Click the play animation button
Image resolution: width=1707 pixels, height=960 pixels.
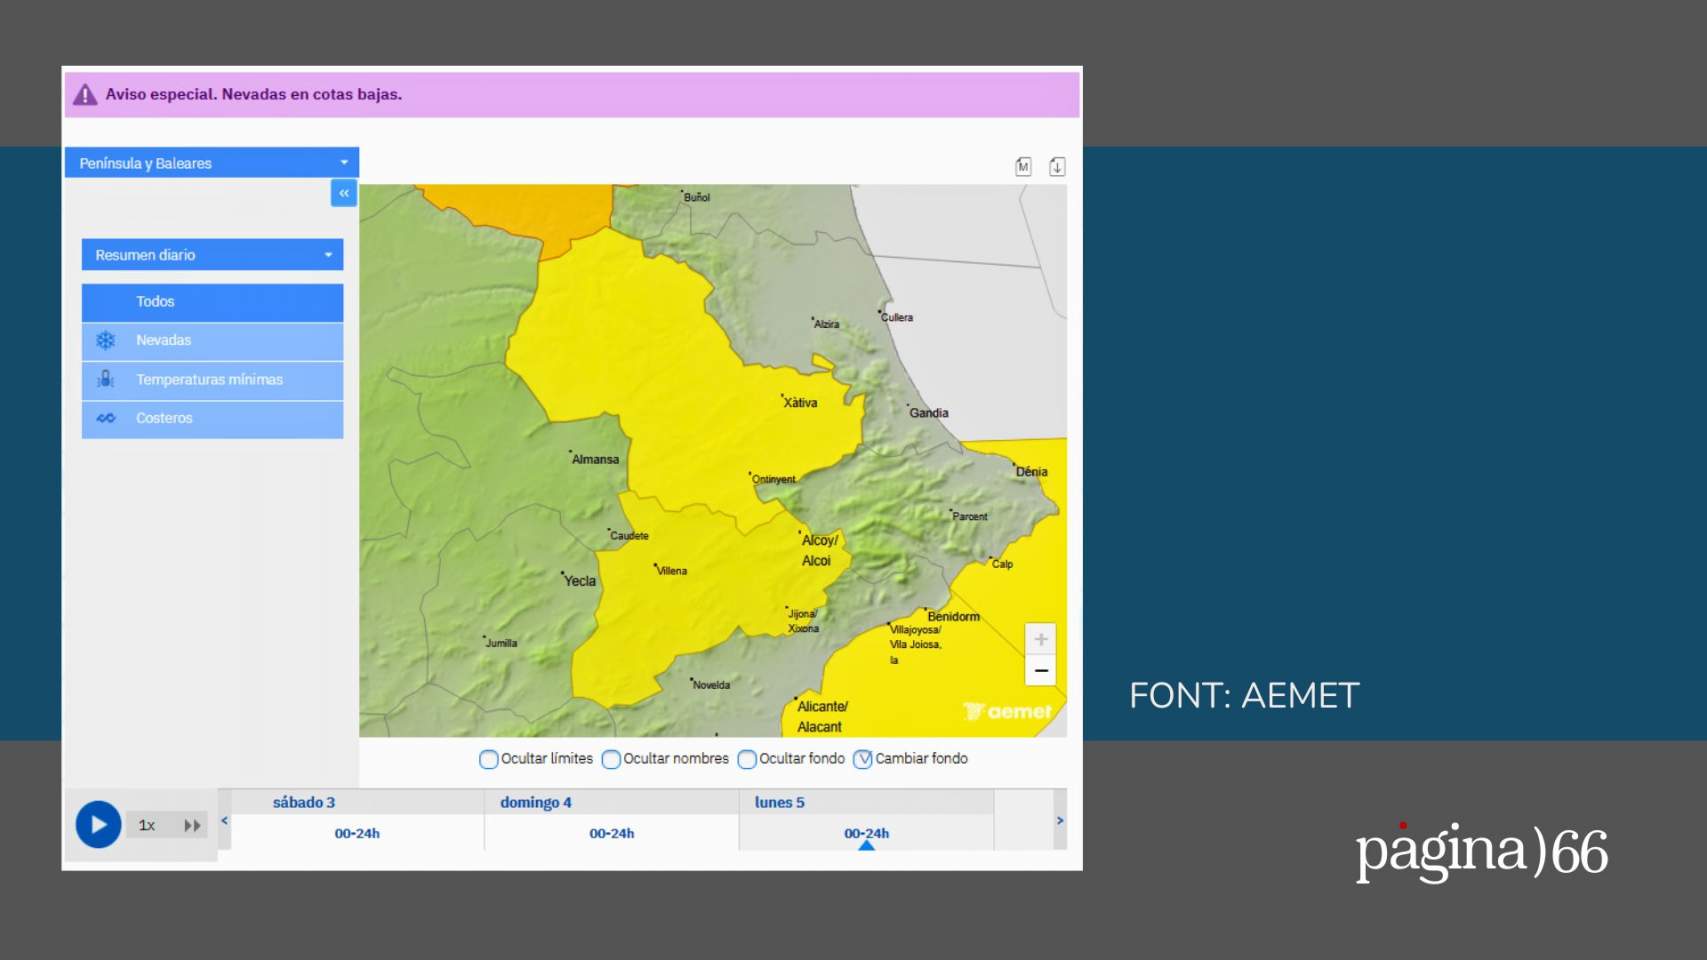tap(98, 825)
